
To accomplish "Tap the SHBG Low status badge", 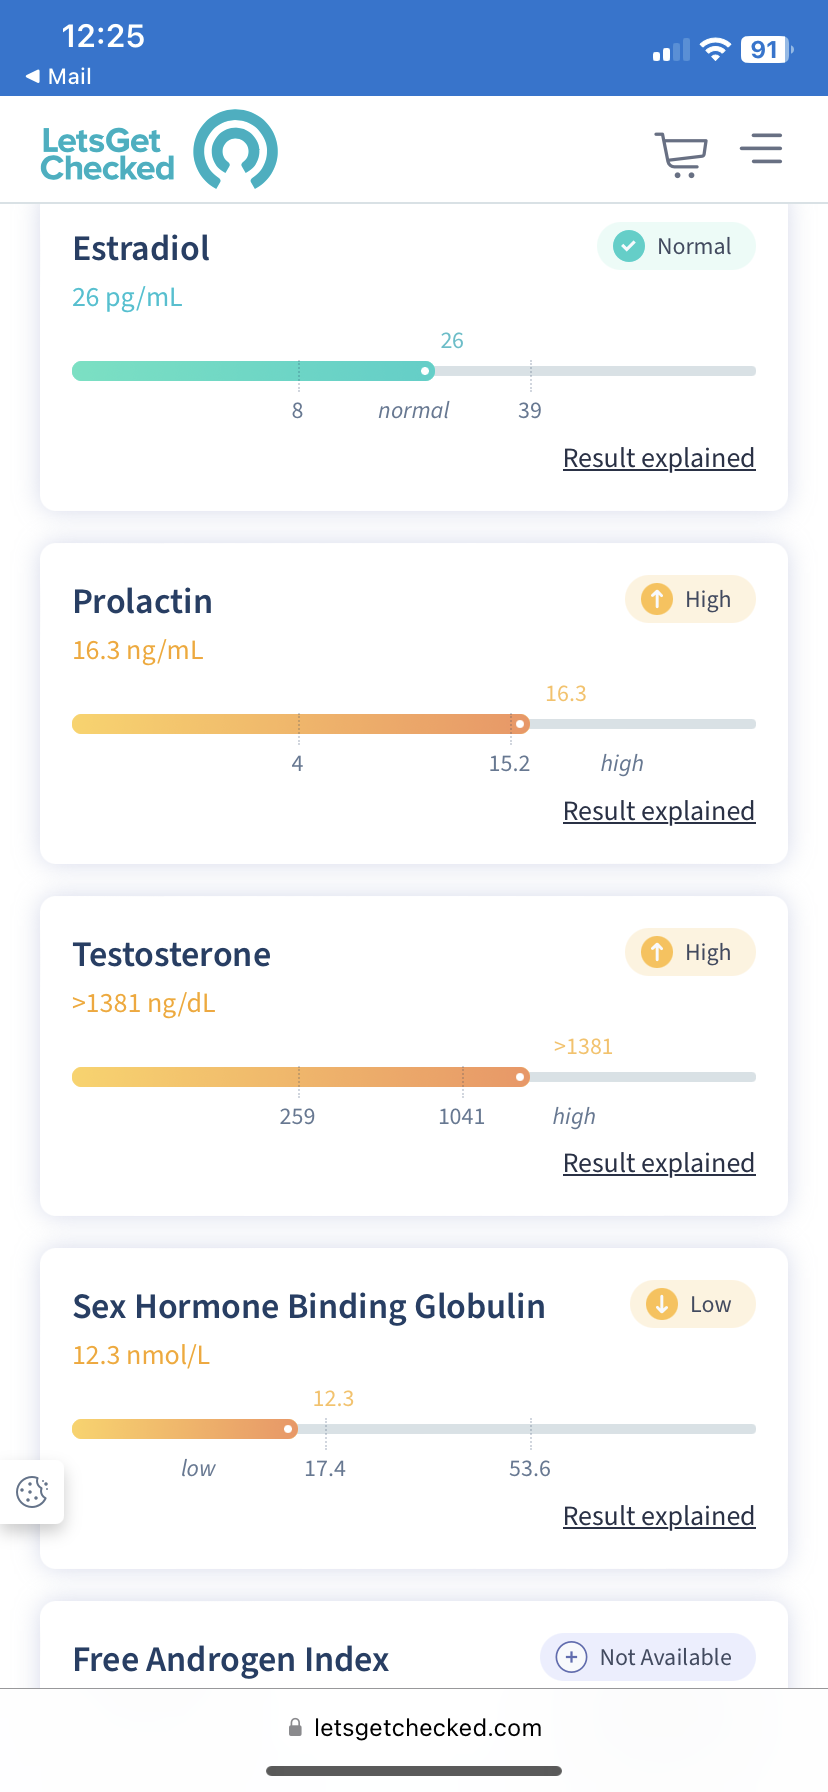I will pos(692,1304).
